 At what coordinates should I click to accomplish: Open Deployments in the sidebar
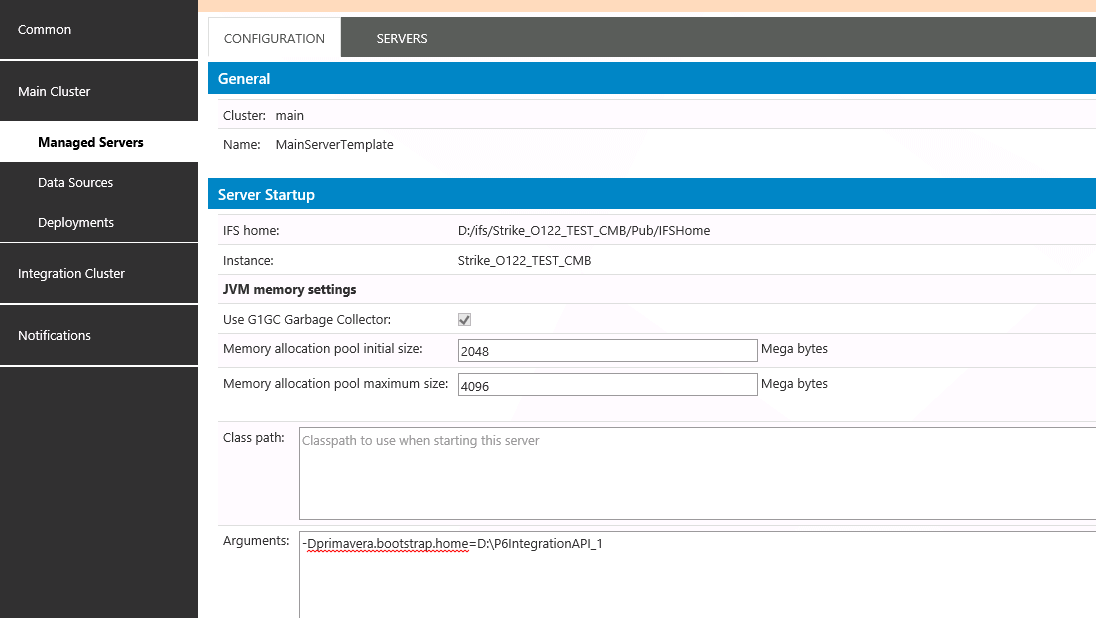[76, 222]
